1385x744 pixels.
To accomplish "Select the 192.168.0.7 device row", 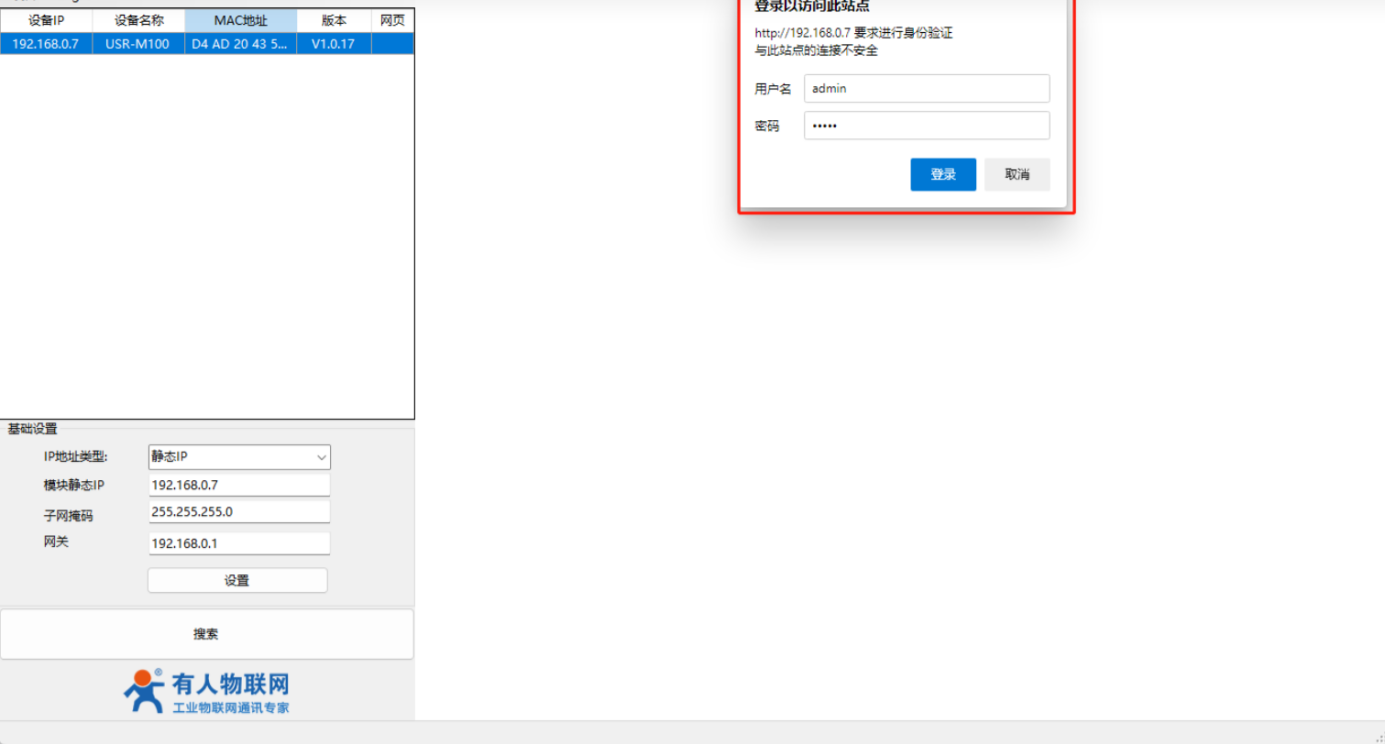I will coord(207,44).
